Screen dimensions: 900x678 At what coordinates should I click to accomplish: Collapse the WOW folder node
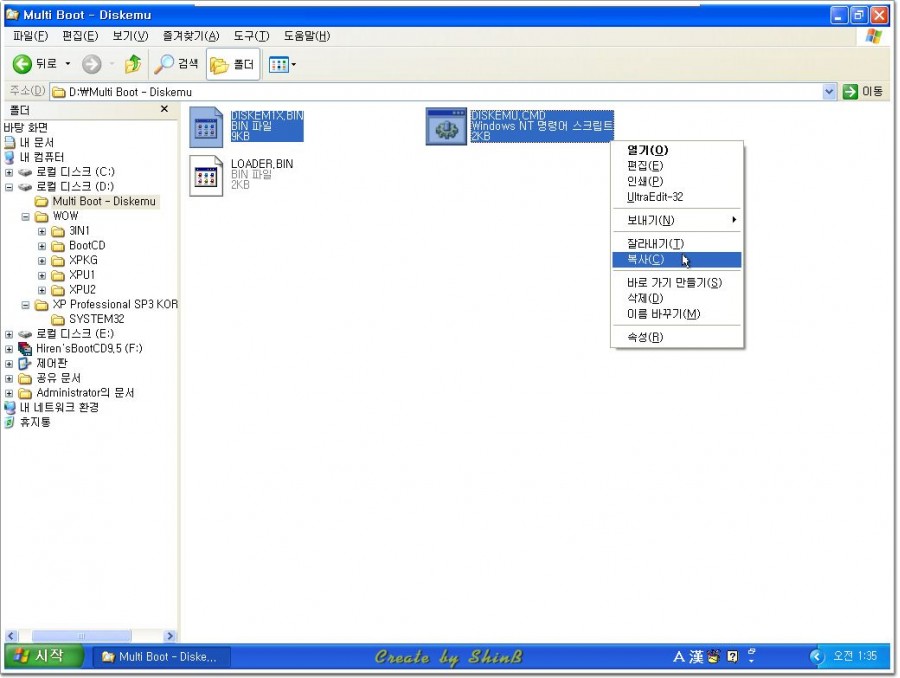(25, 216)
